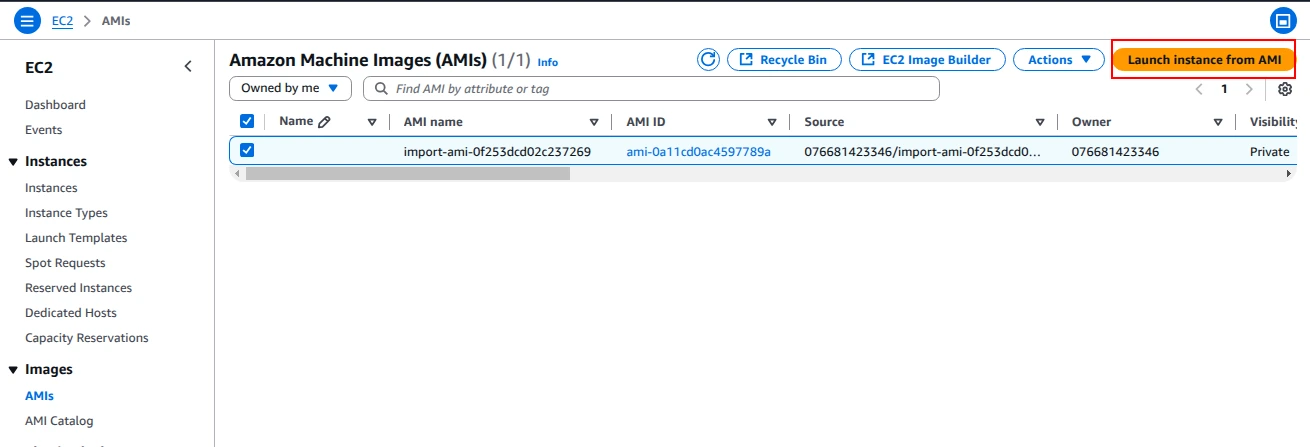Select AMIs in the sidebar
The height and width of the screenshot is (447, 1310).
(39, 396)
